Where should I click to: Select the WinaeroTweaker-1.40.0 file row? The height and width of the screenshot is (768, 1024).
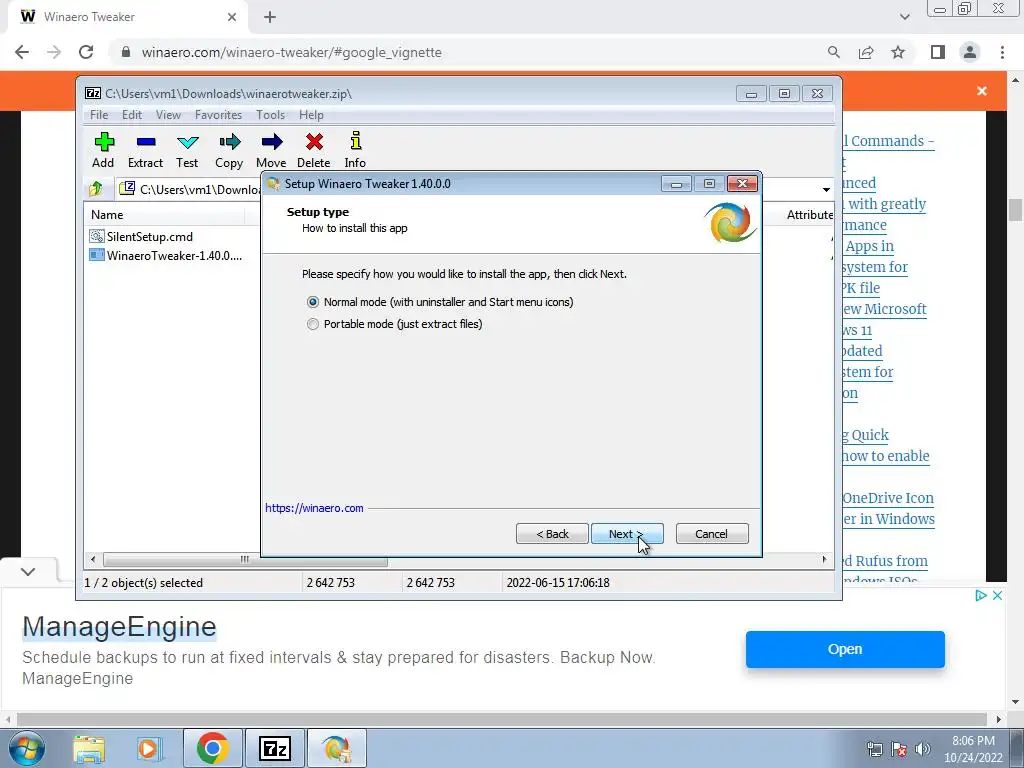click(x=166, y=255)
